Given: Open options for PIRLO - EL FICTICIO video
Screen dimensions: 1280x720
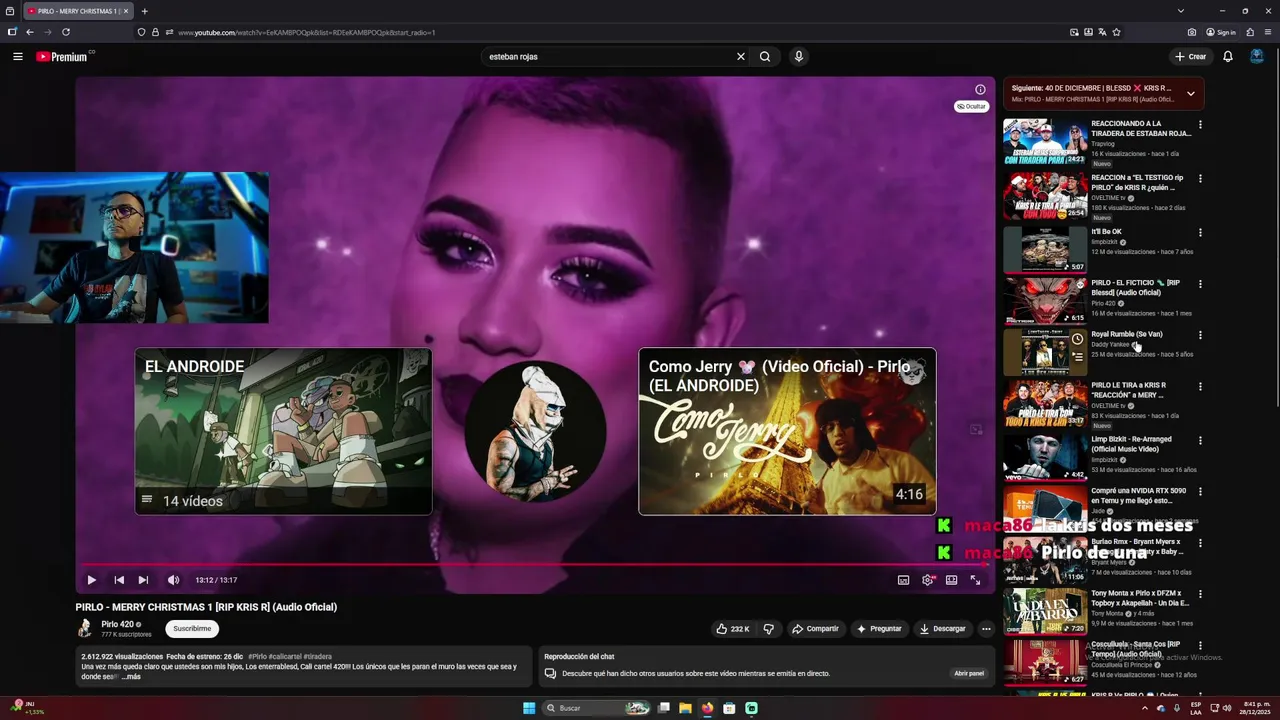Looking at the screenshot, I should pyautogui.click(x=1200, y=284).
